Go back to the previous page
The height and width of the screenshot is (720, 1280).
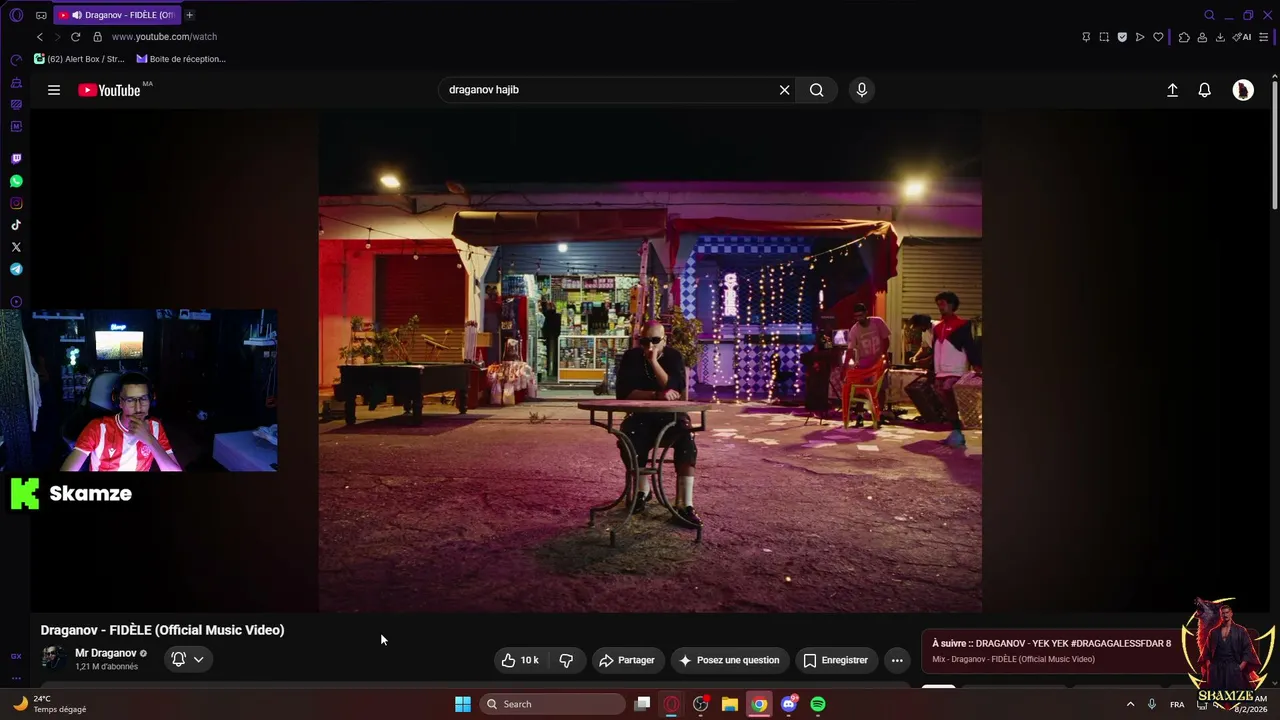tap(40, 37)
